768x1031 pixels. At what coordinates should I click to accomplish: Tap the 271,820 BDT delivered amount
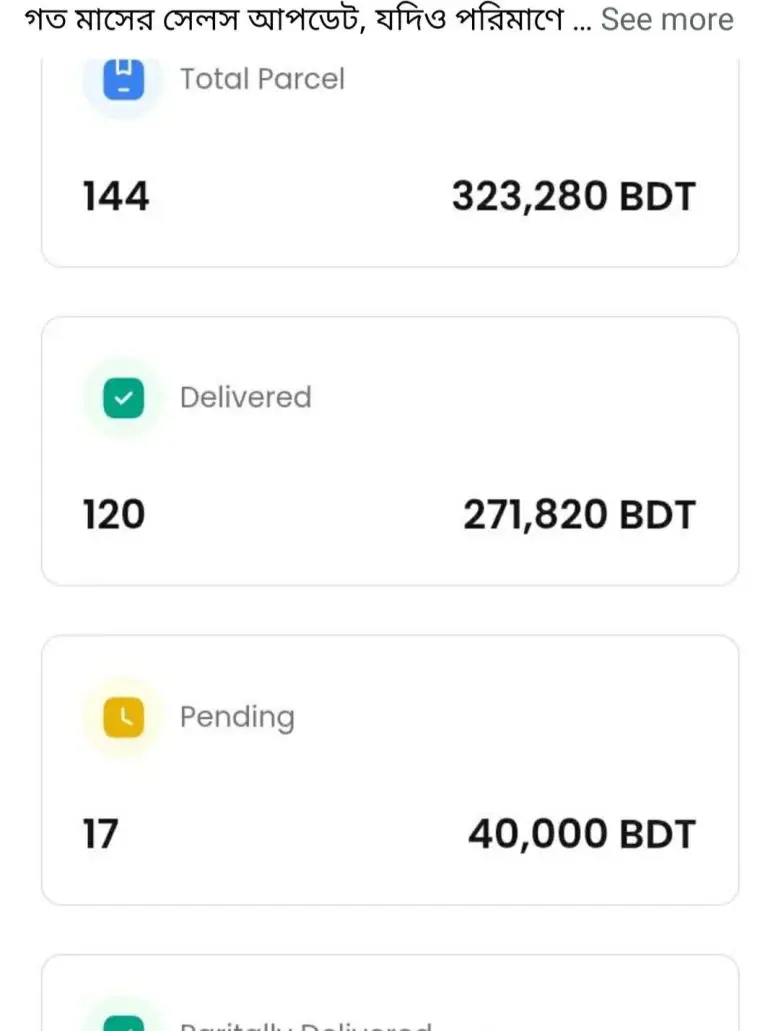pyautogui.click(x=579, y=514)
